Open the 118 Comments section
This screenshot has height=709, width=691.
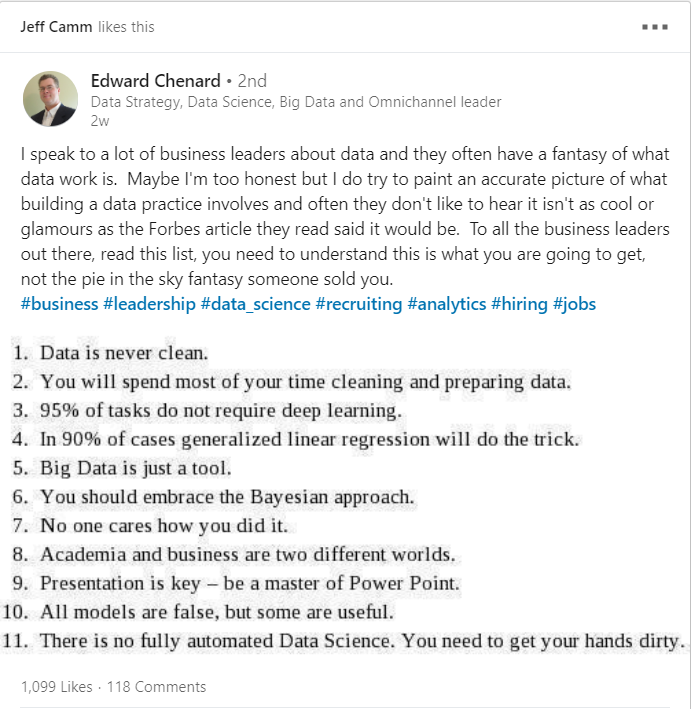pyautogui.click(x=156, y=687)
